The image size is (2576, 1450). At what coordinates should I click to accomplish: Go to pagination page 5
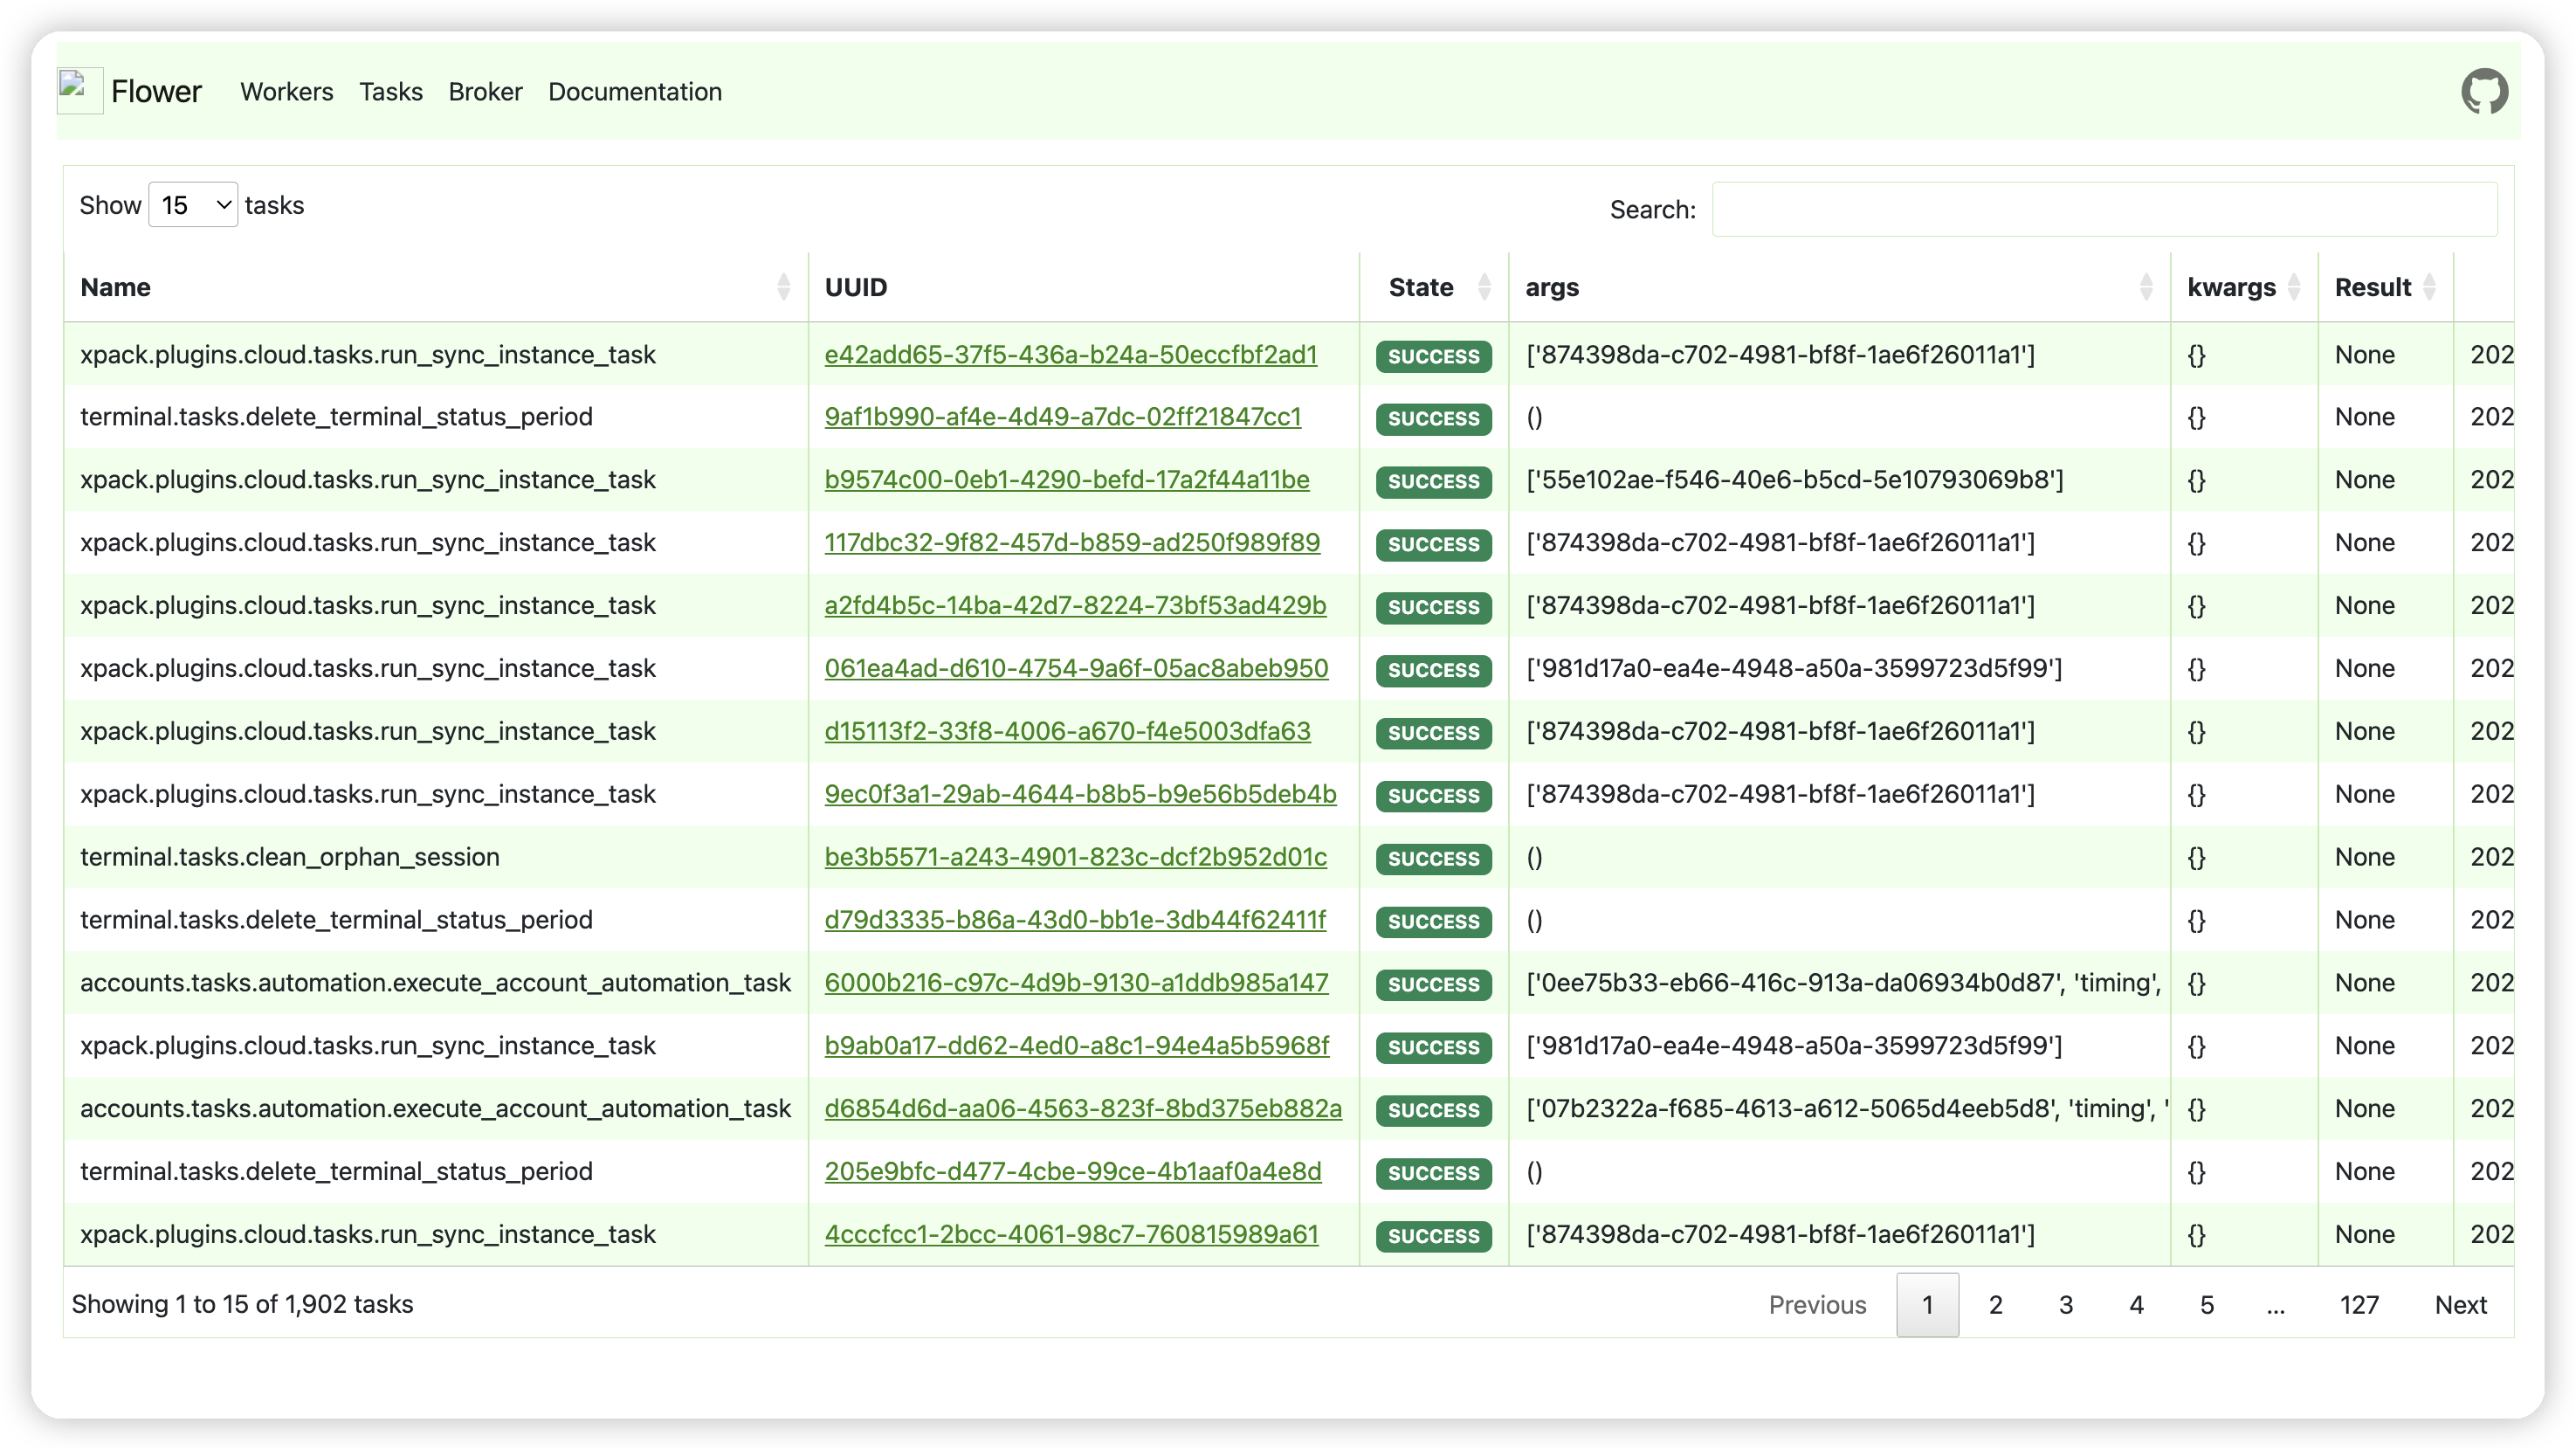coord(2207,1305)
